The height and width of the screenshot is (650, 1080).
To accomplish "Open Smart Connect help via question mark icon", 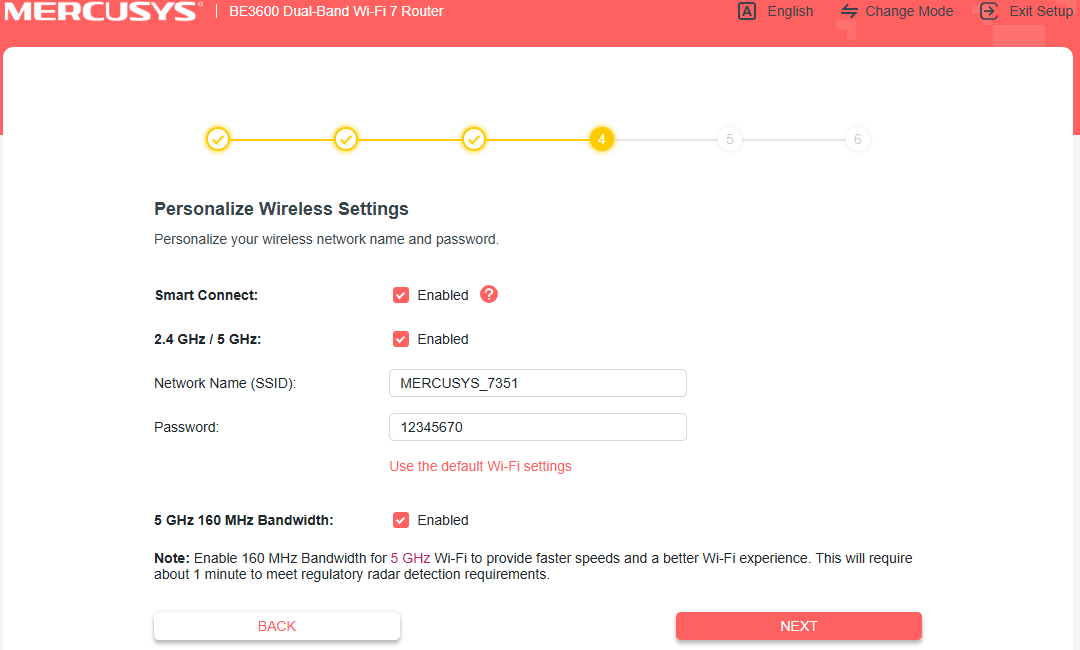I will (488, 294).
